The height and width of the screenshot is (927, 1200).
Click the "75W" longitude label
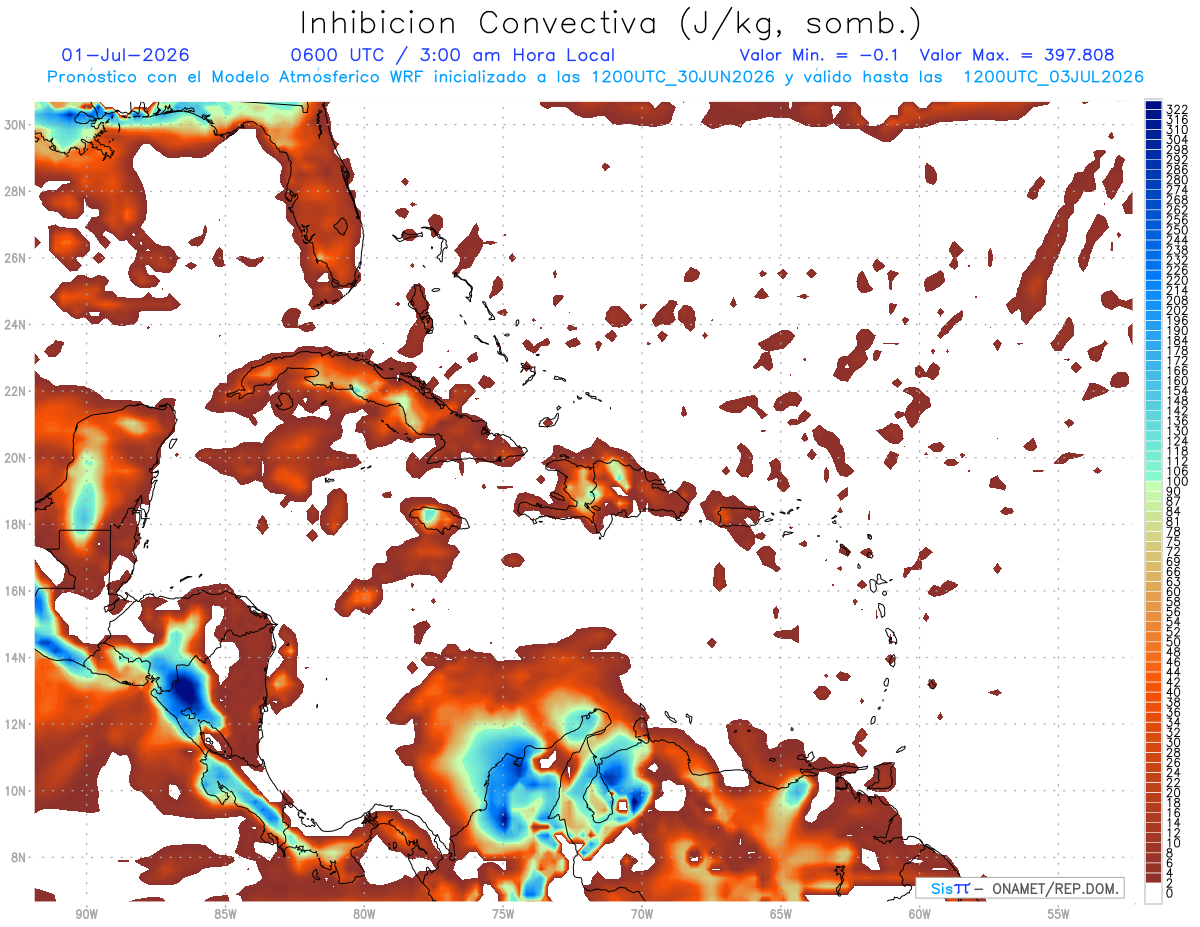[x=503, y=914]
